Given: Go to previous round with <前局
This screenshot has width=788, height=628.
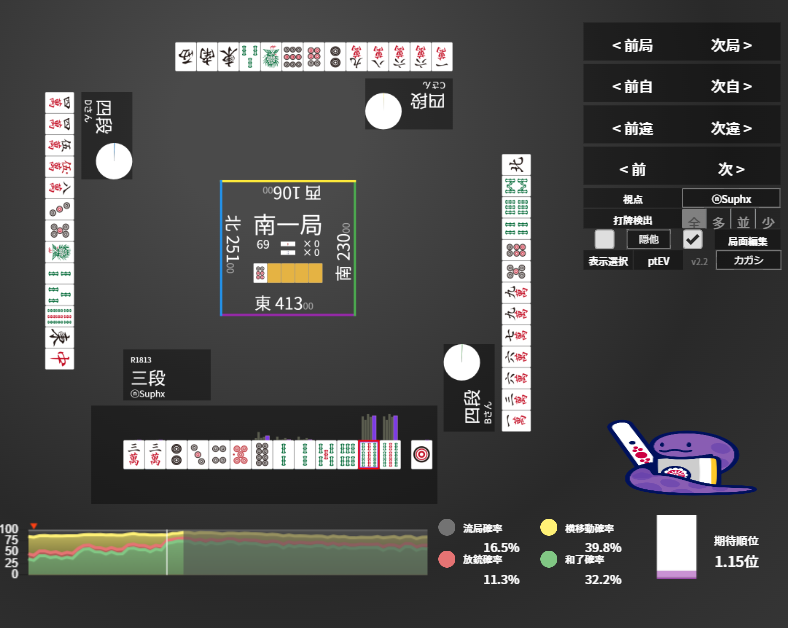Looking at the screenshot, I should [x=632, y=45].
